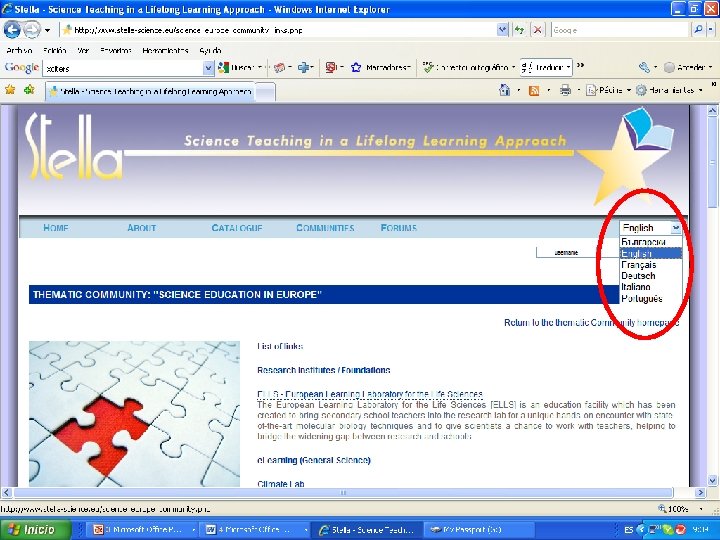
Task: Click the red Stop loading icon
Action: point(537,30)
